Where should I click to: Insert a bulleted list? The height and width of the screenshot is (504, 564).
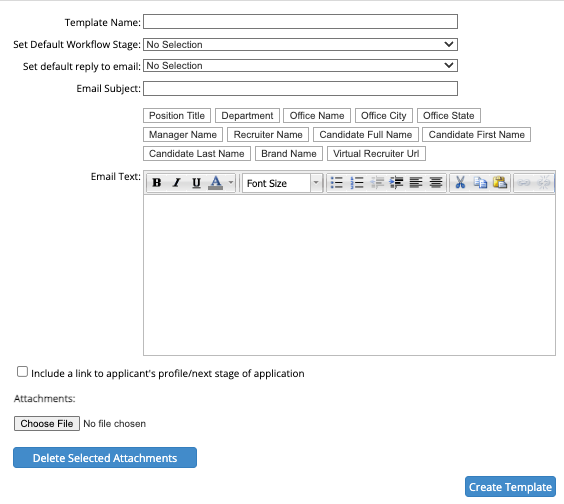[337, 183]
